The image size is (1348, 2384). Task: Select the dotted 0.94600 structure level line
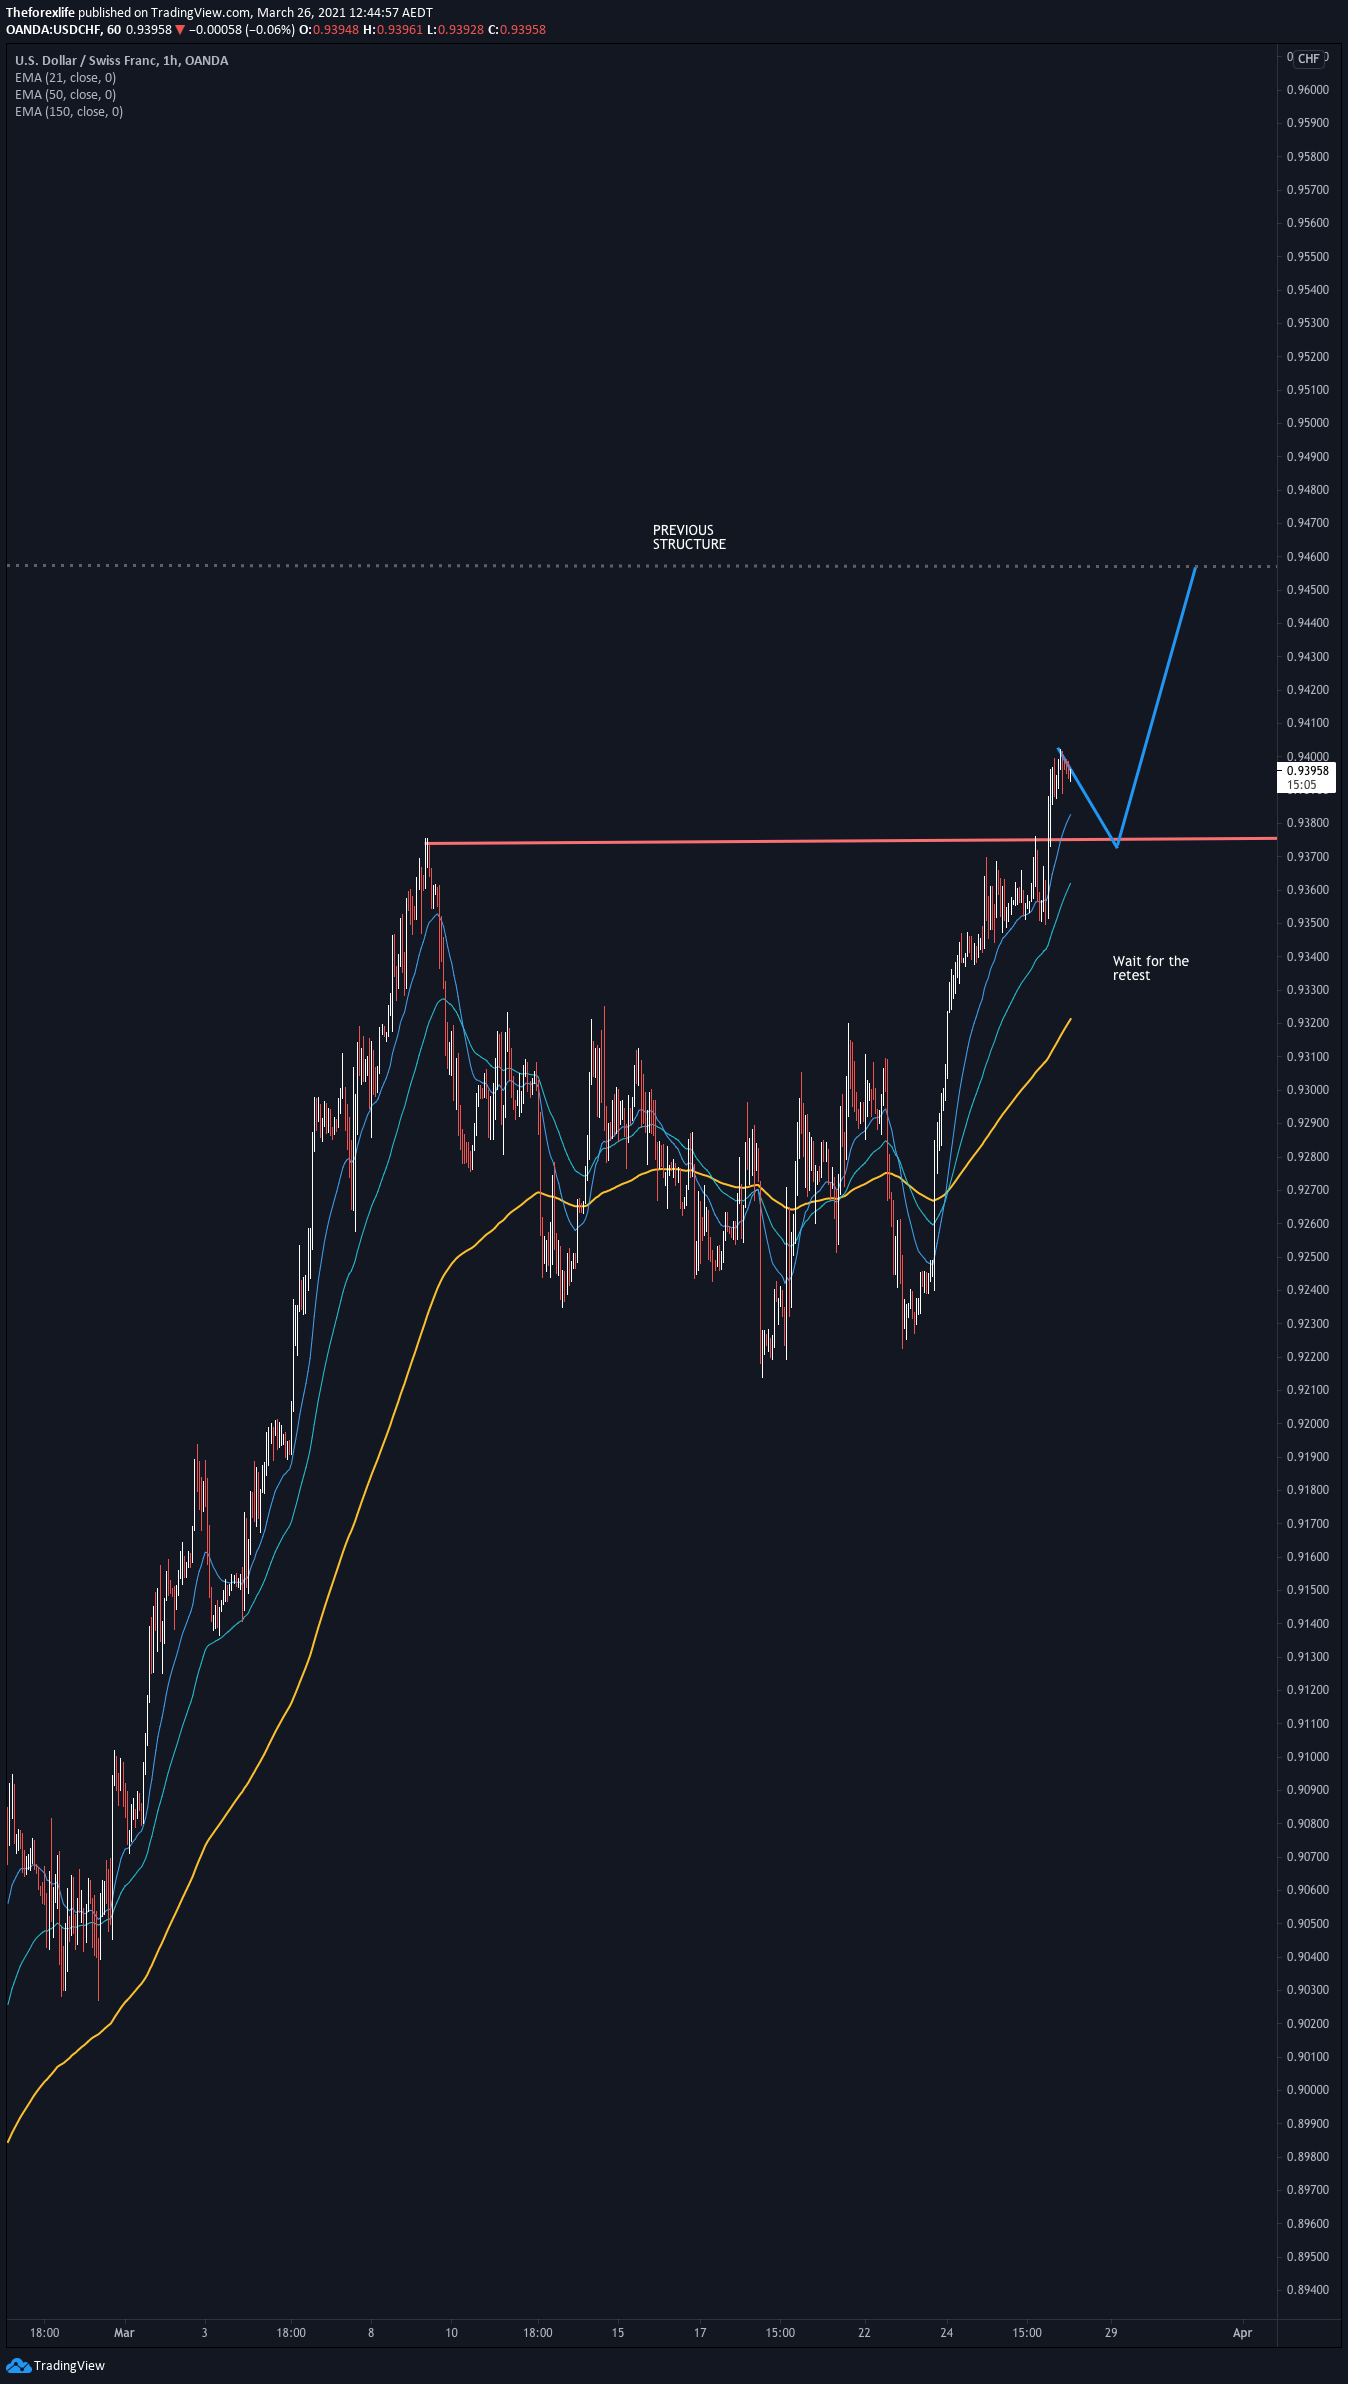tap(640, 566)
